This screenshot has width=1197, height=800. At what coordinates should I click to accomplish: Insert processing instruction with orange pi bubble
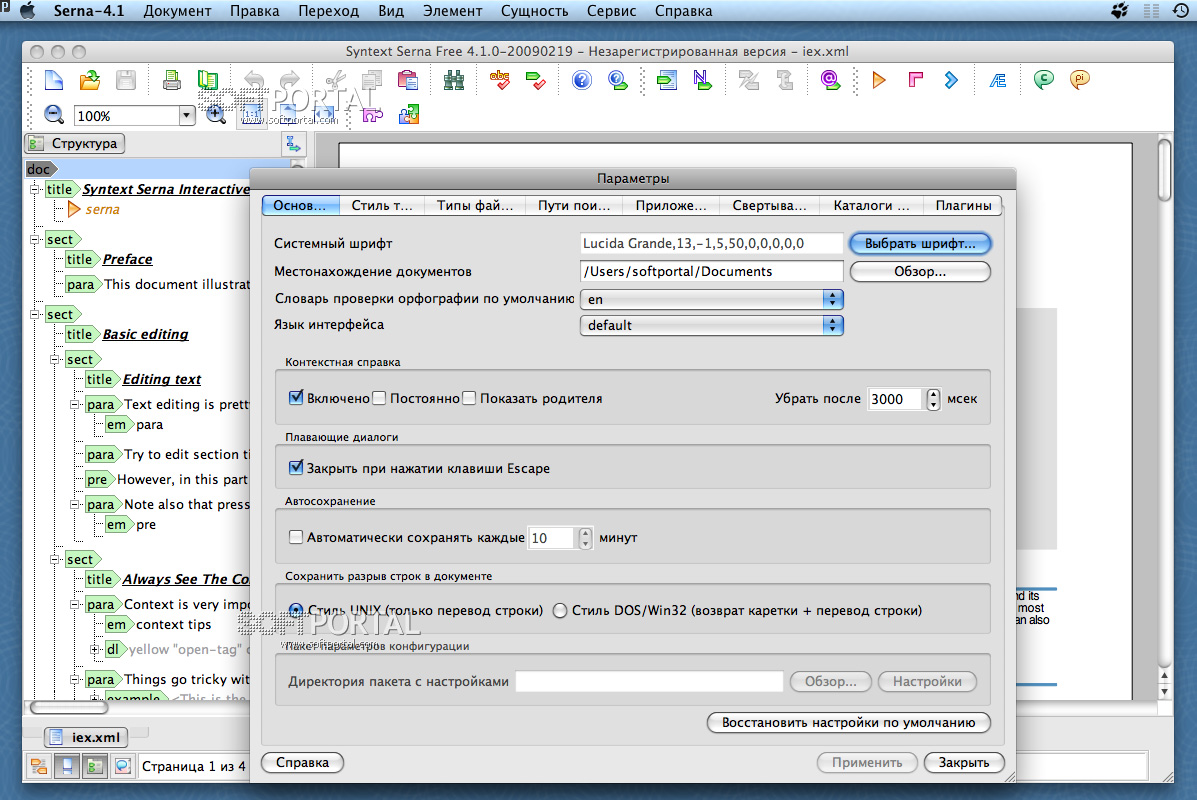1079,79
